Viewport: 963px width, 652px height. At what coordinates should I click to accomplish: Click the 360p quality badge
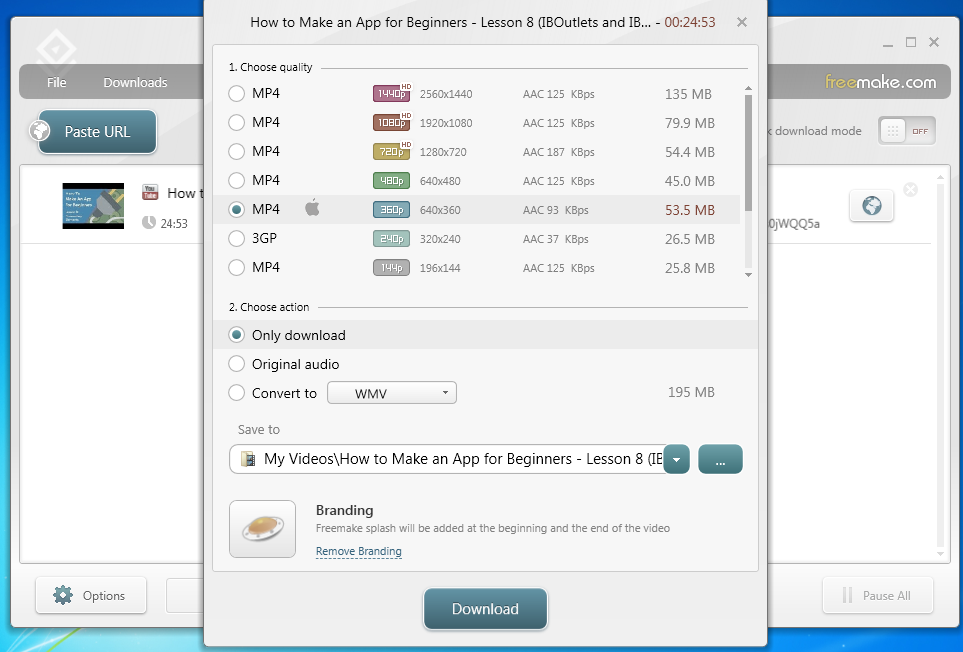coord(391,209)
